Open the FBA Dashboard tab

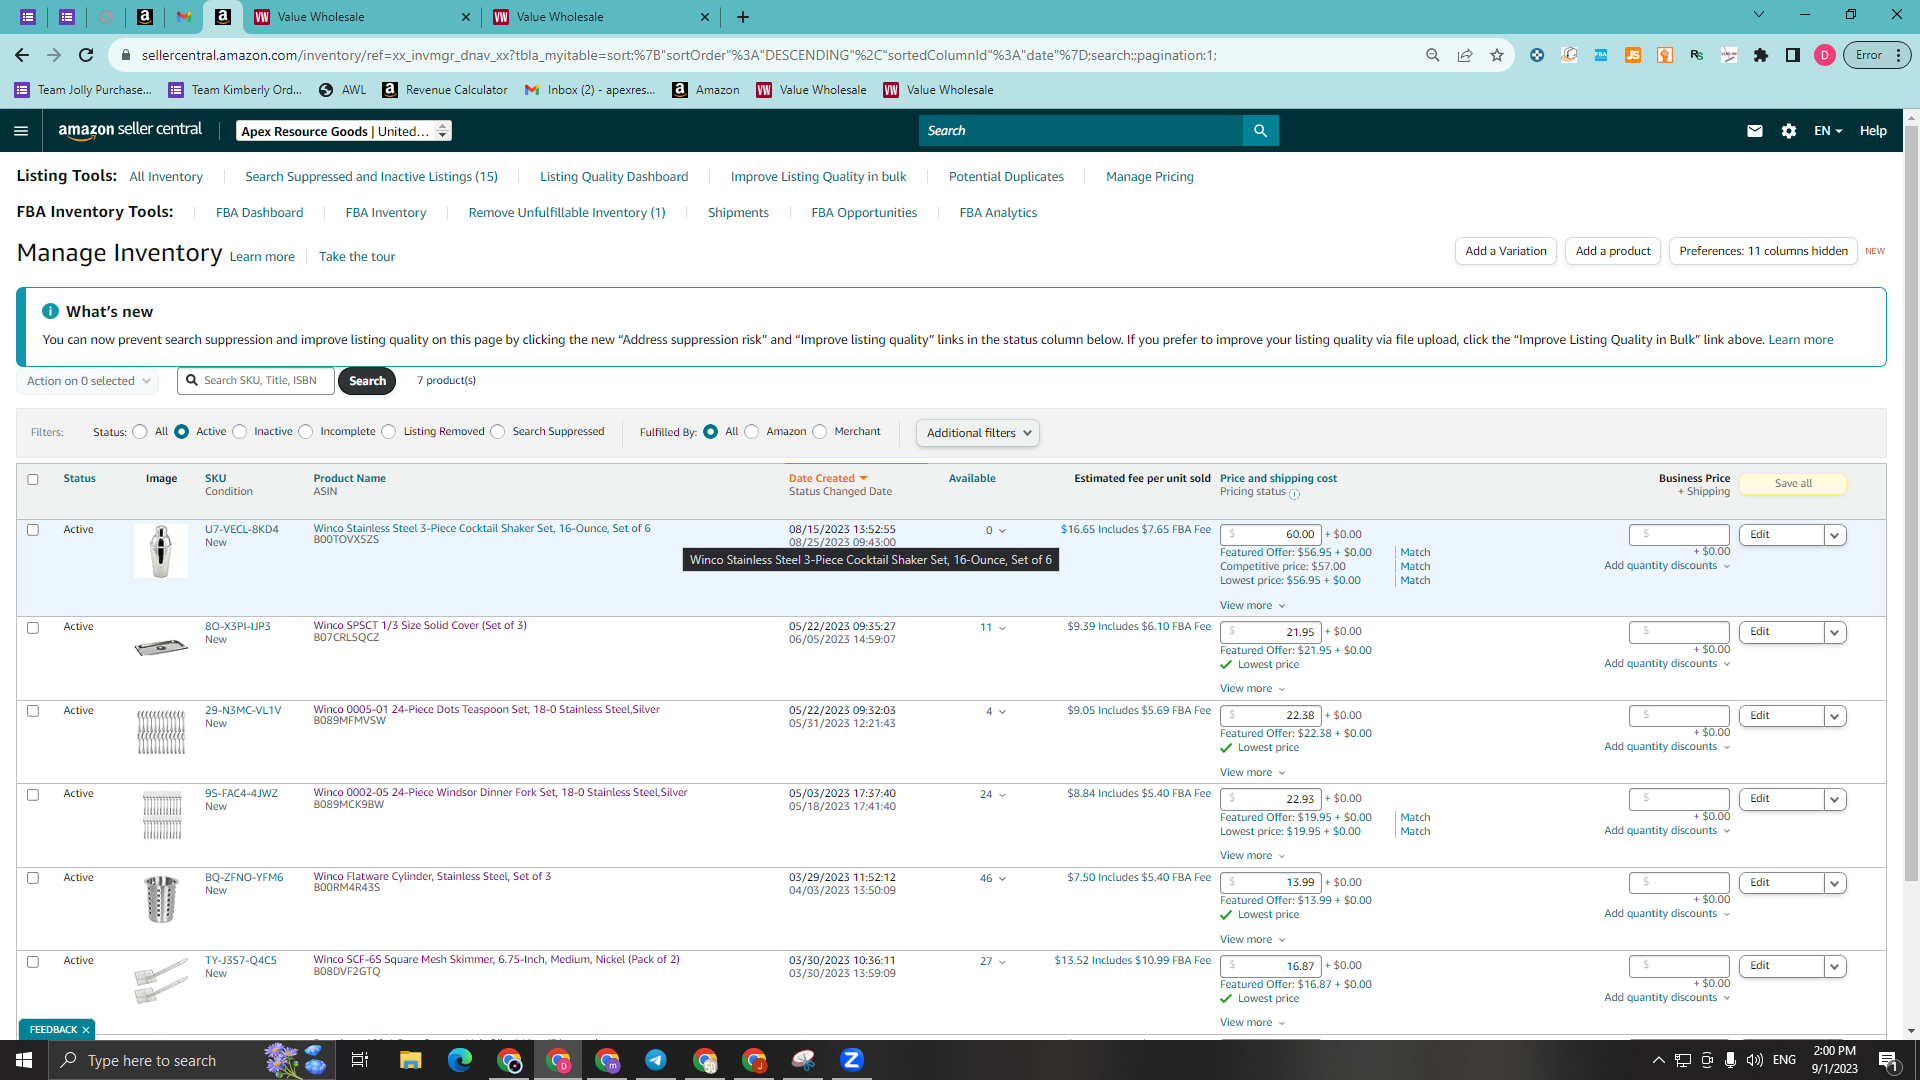pyautogui.click(x=259, y=213)
